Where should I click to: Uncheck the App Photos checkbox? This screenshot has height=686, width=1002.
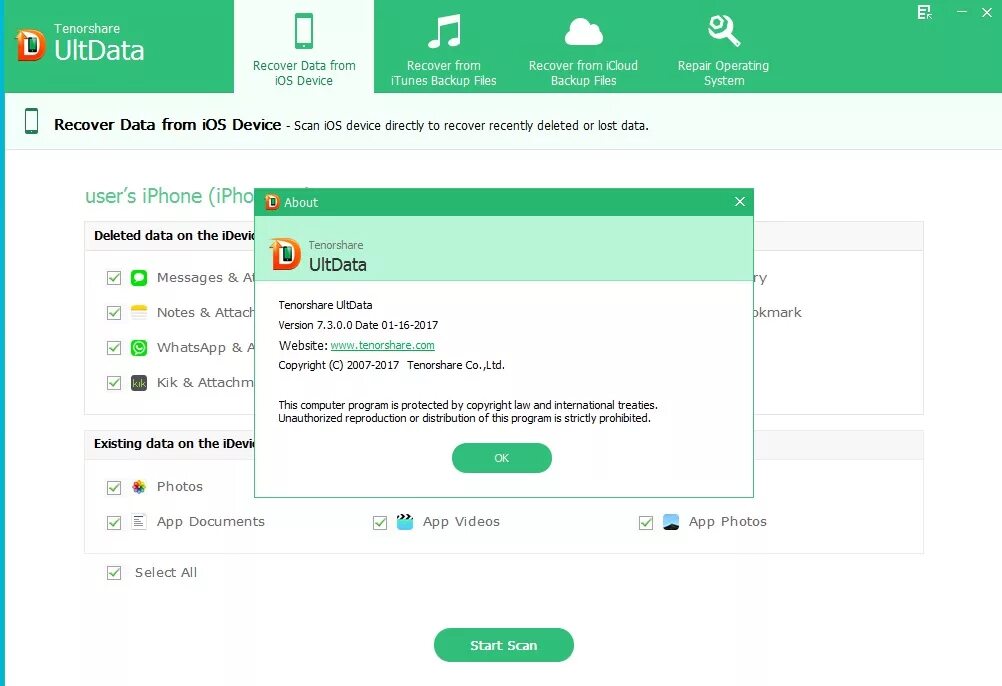646,522
